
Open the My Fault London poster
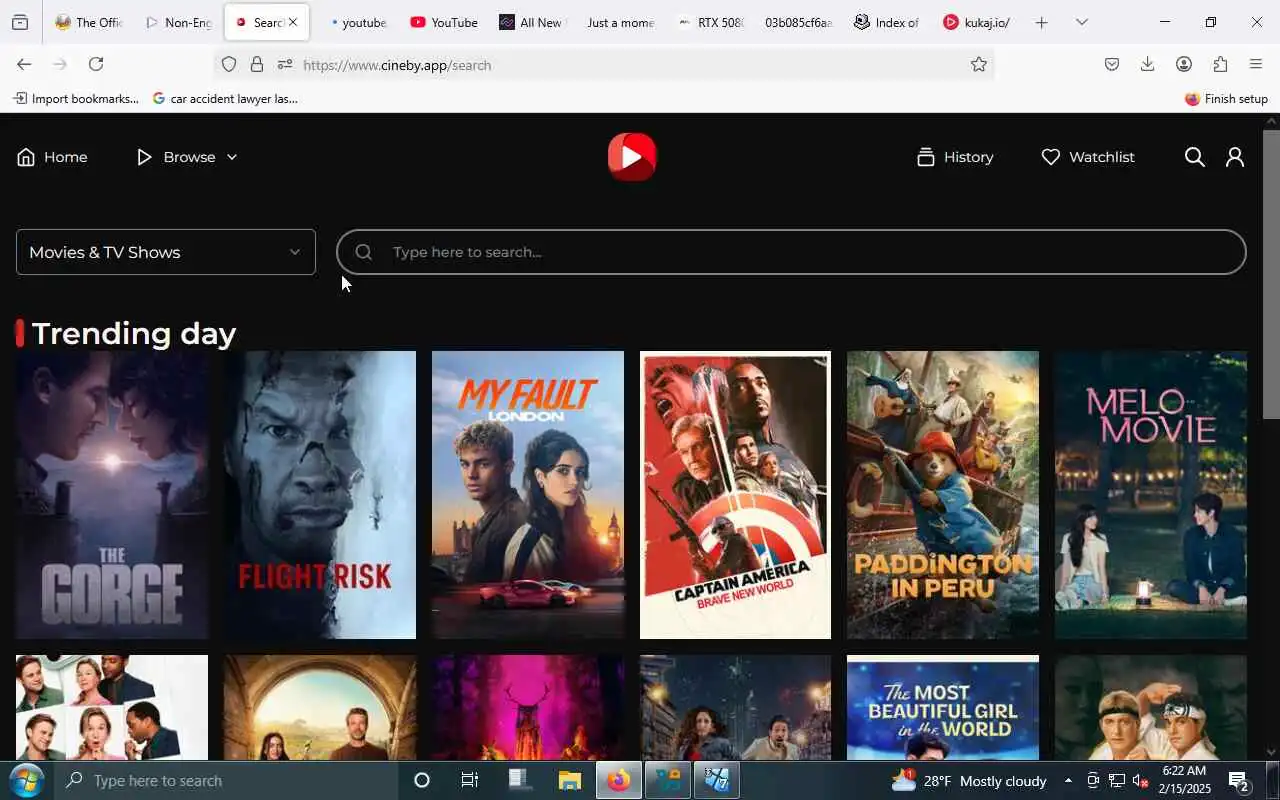pyautogui.click(x=528, y=495)
